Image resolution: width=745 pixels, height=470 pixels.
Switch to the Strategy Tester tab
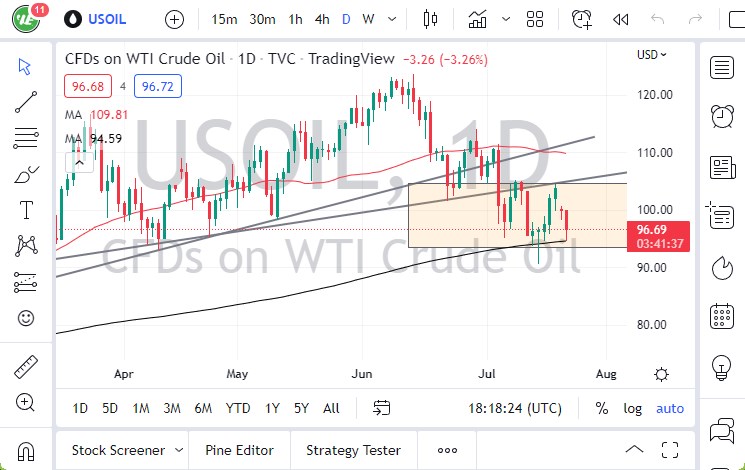click(353, 450)
